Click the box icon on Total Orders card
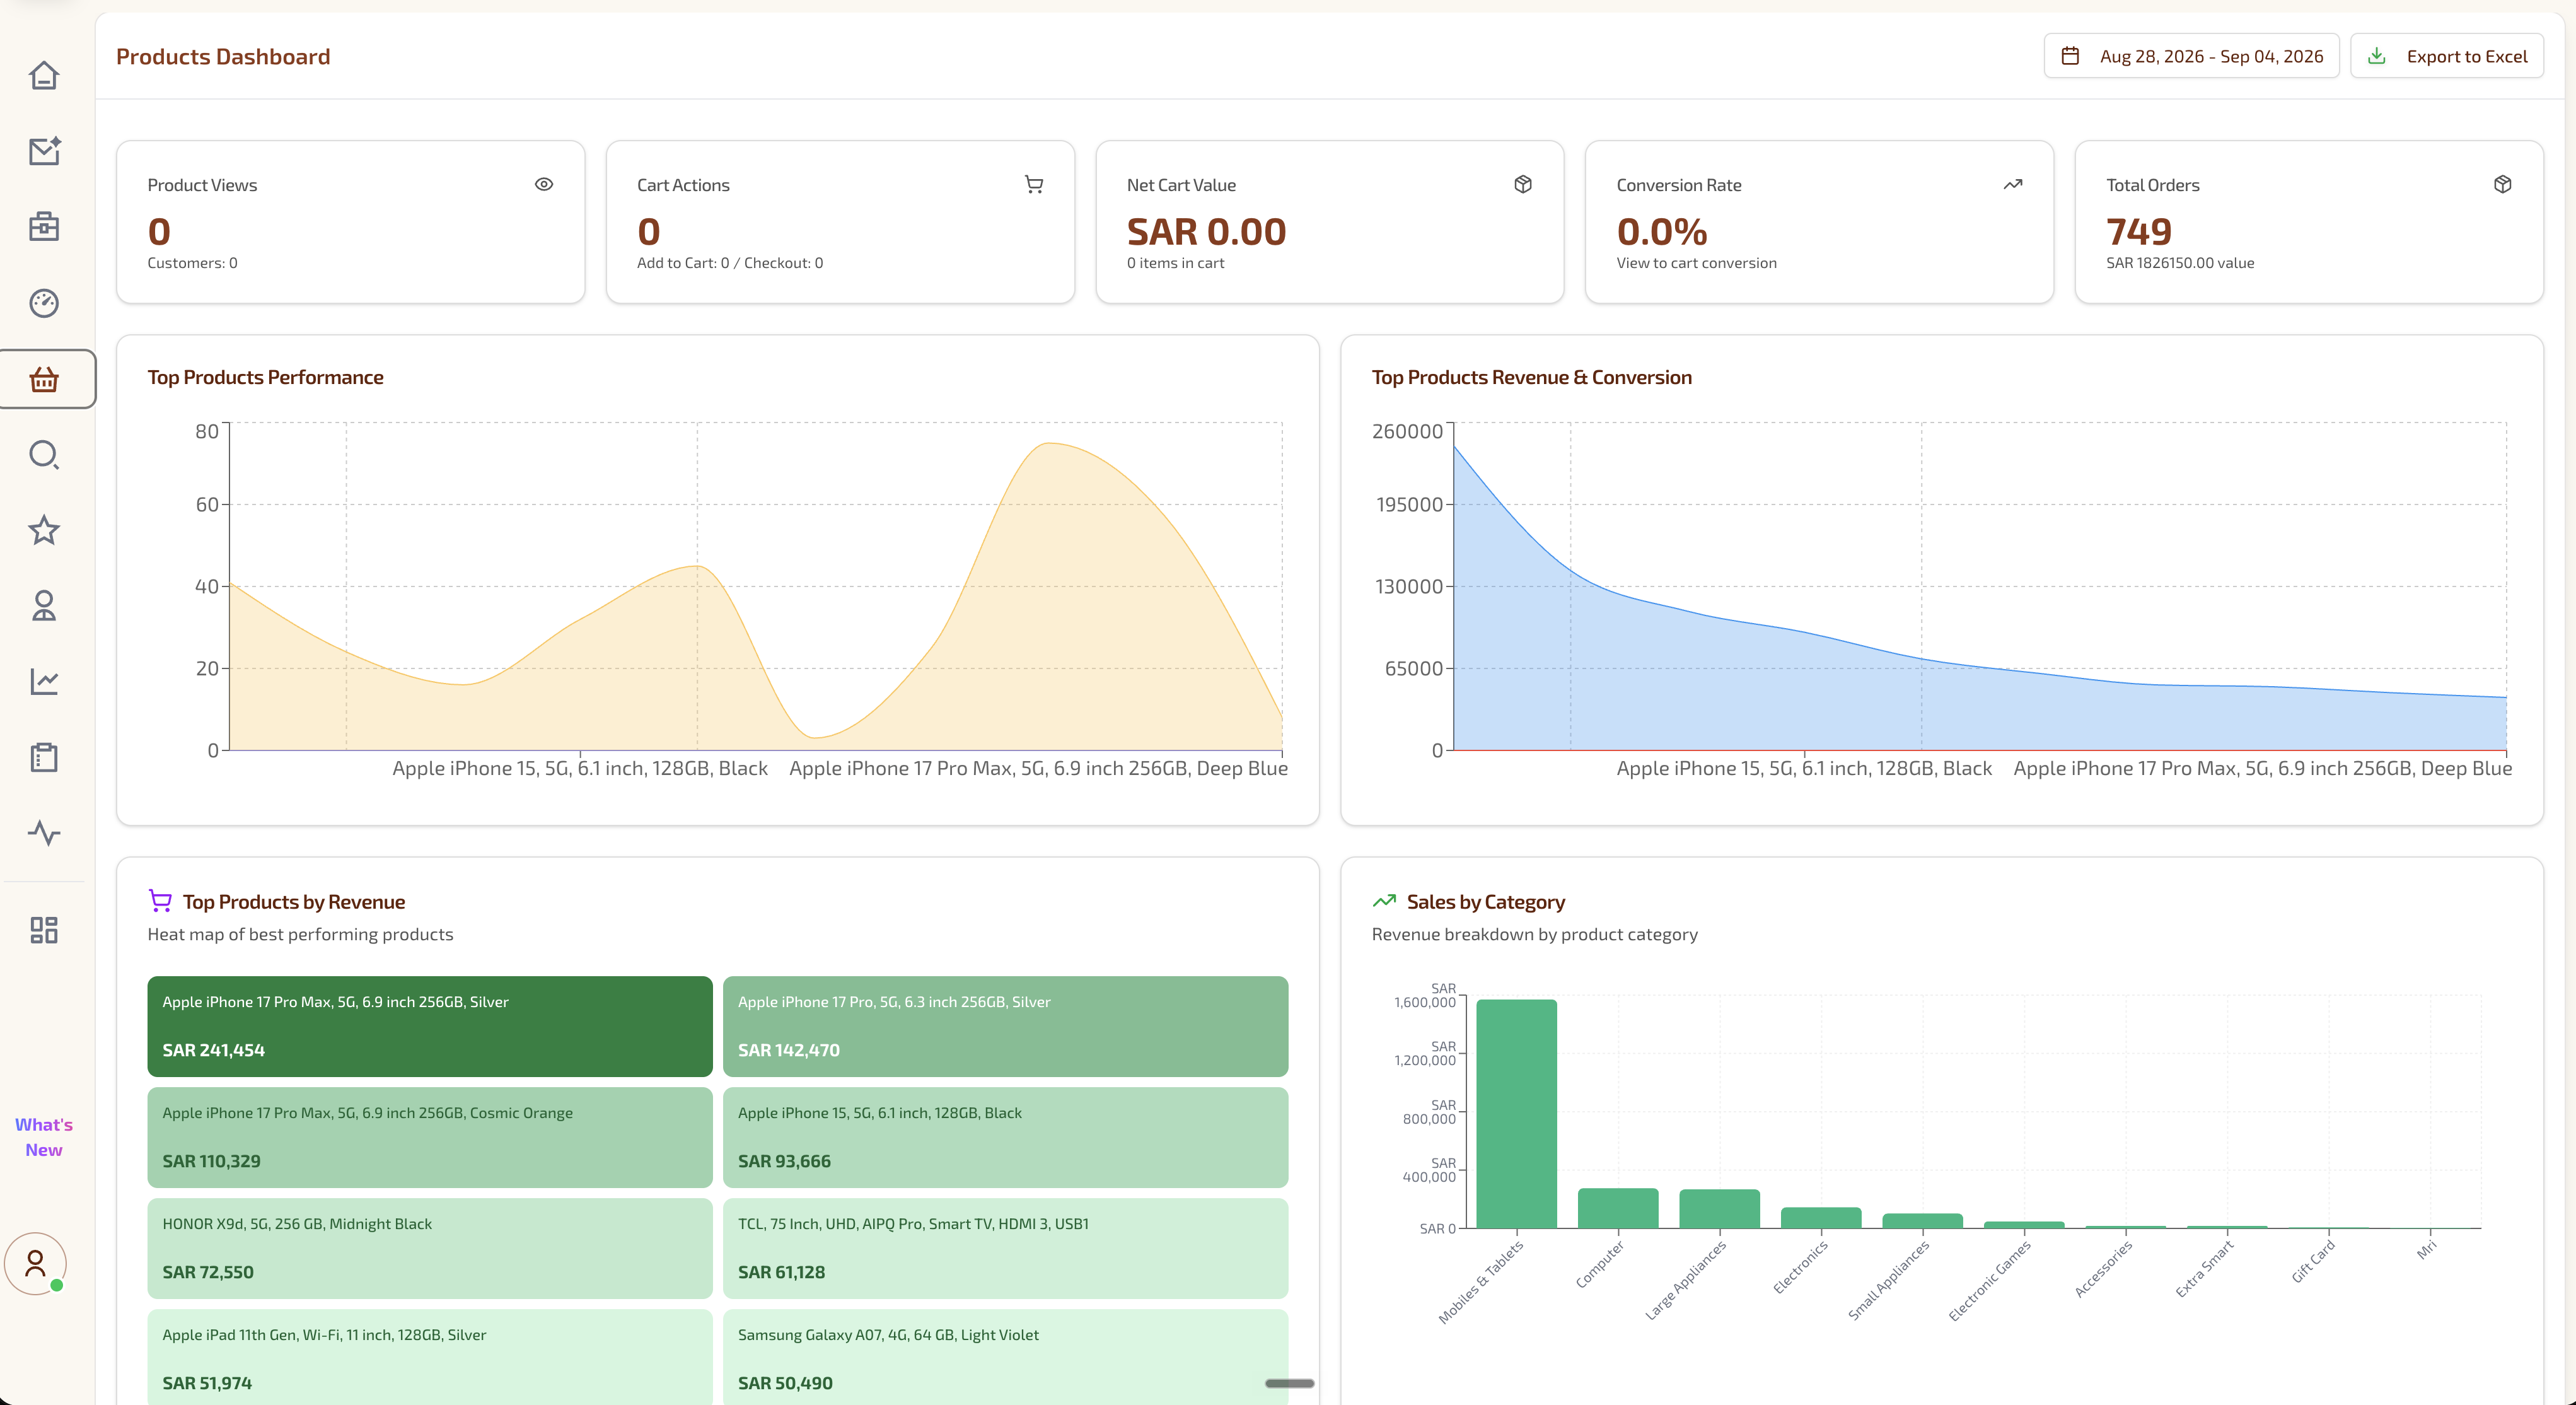This screenshot has width=2576, height=1405. click(x=2503, y=184)
